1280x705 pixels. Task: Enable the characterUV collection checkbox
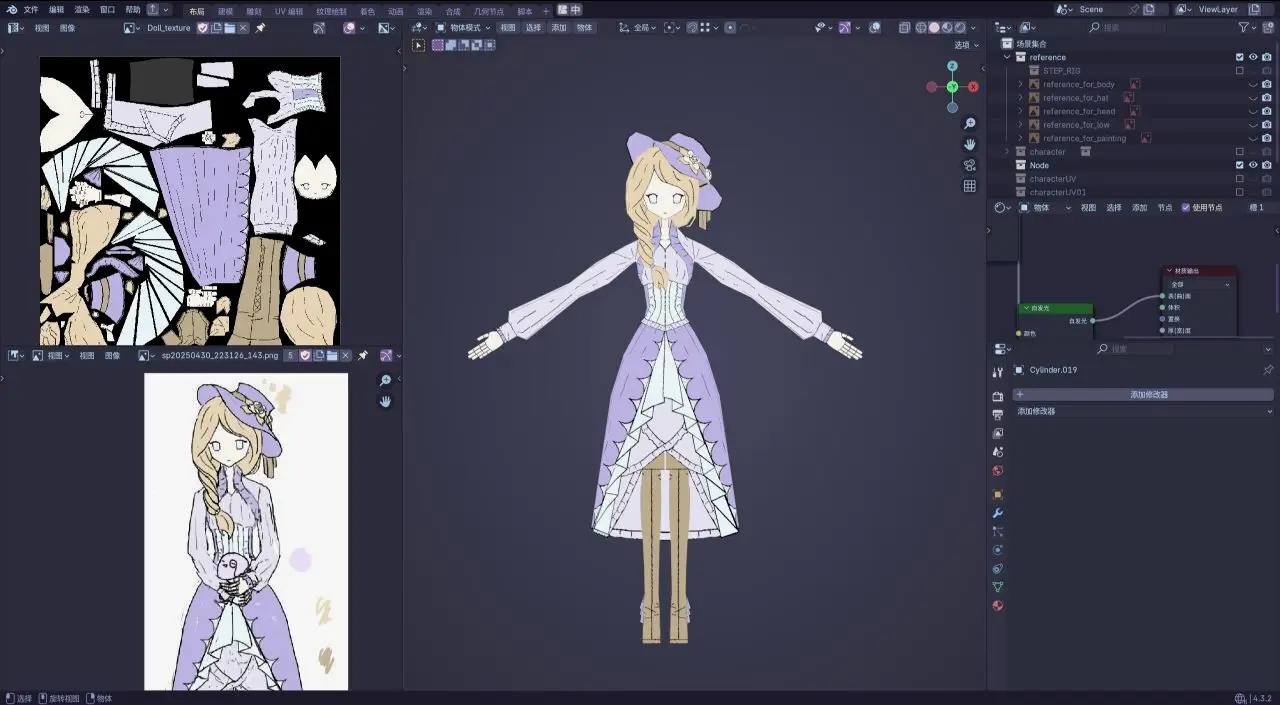pos(1240,179)
